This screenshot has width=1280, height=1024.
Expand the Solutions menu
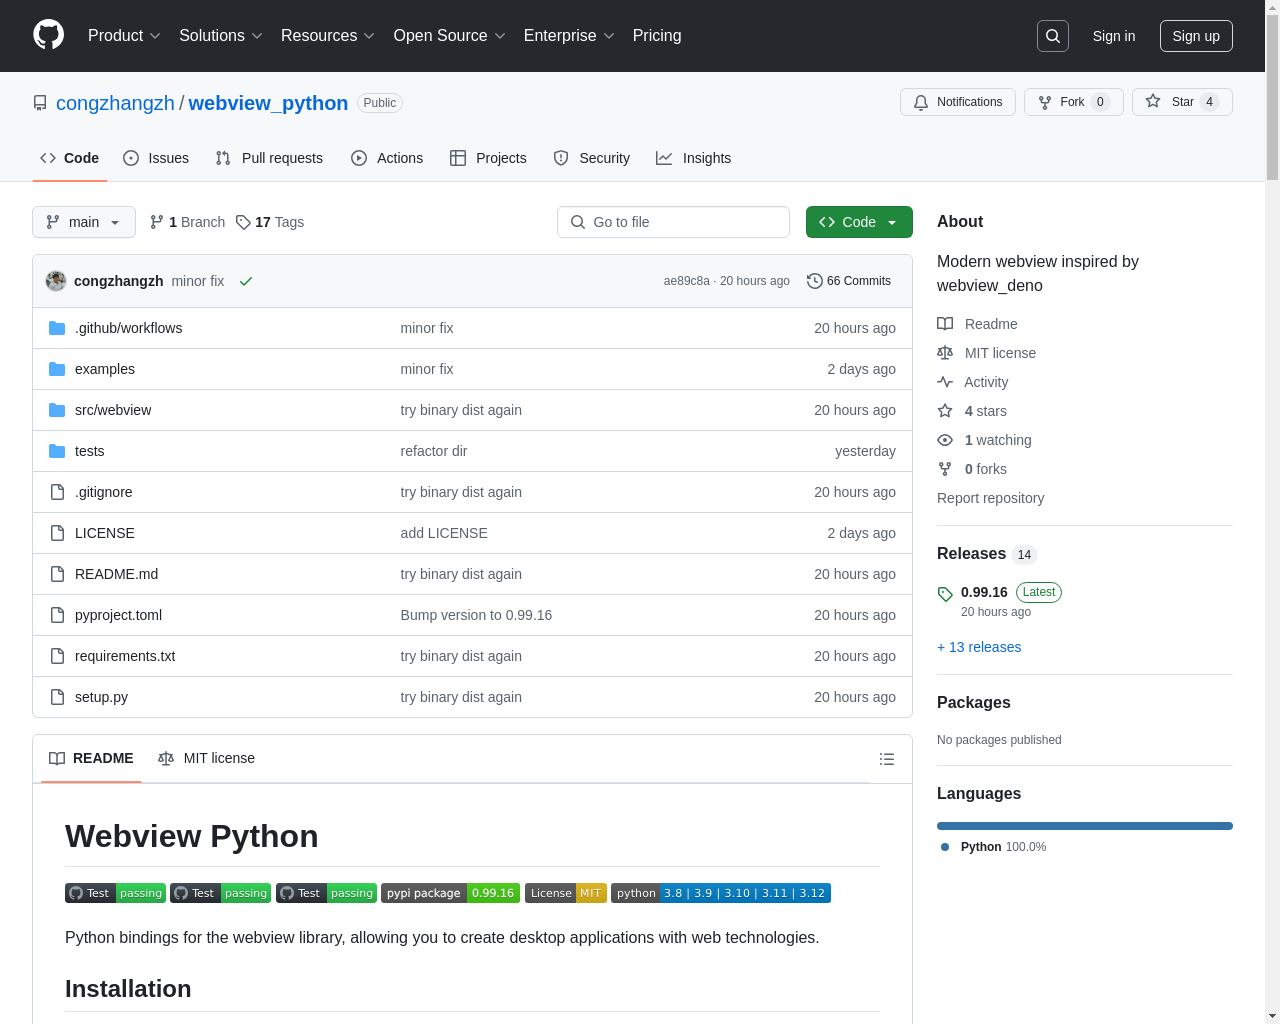[221, 36]
